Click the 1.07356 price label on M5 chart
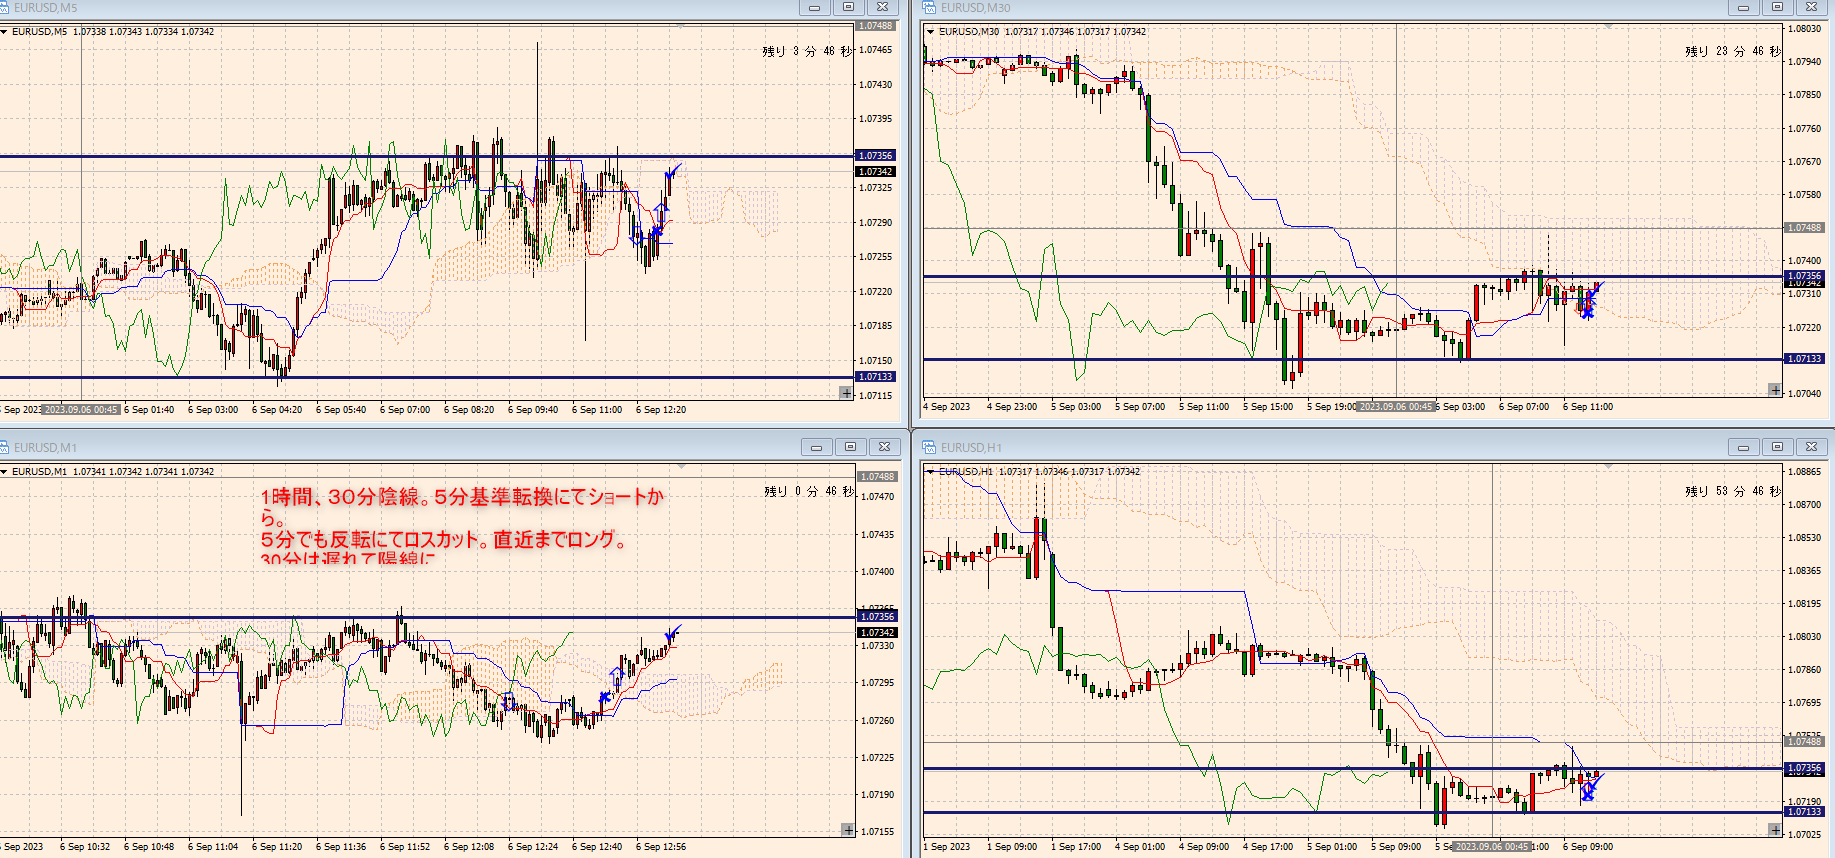The width and height of the screenshot is (1835, 858). (x=875, y=156)
